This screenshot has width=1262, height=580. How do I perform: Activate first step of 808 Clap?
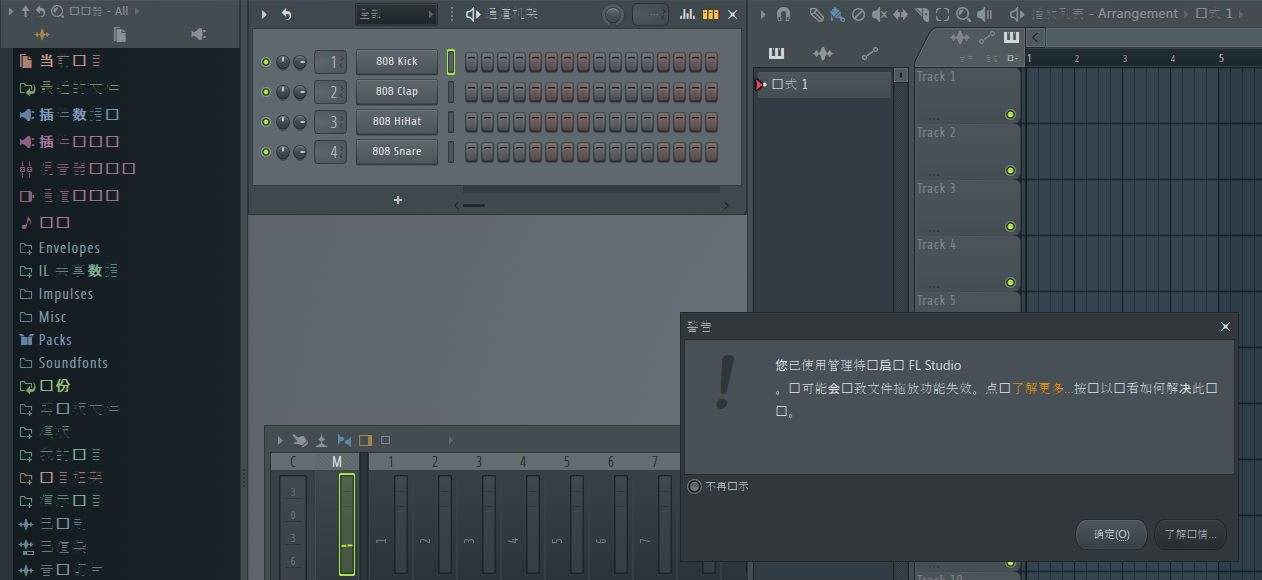[472, 92]
